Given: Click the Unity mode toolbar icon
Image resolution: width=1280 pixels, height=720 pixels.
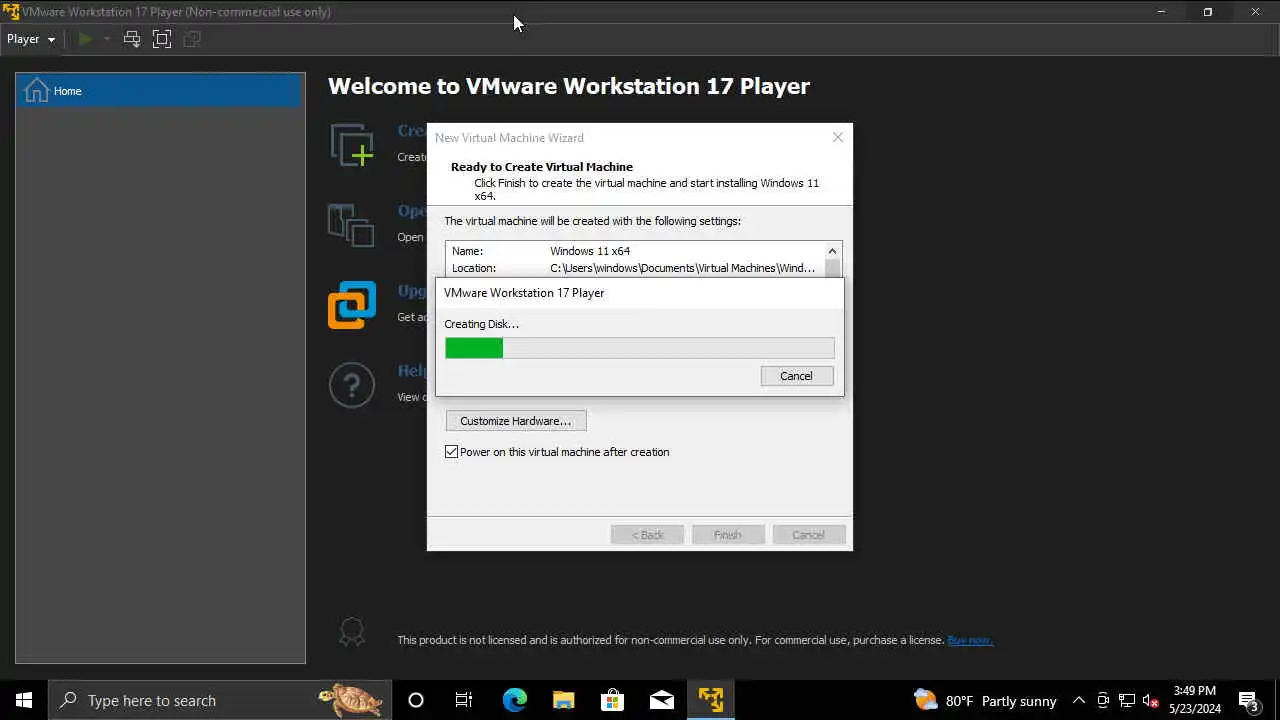Looking at the screenshot, I should (x=192, y=39).
